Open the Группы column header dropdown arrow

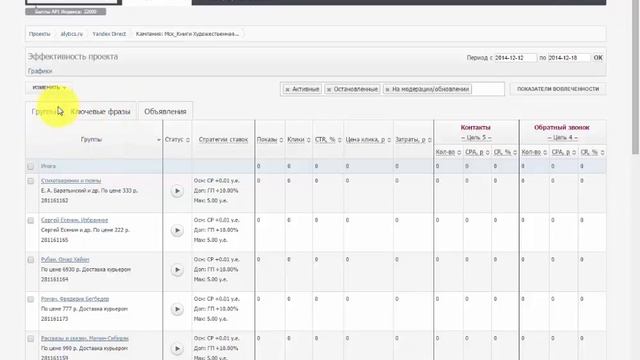[x=158, y=140]
